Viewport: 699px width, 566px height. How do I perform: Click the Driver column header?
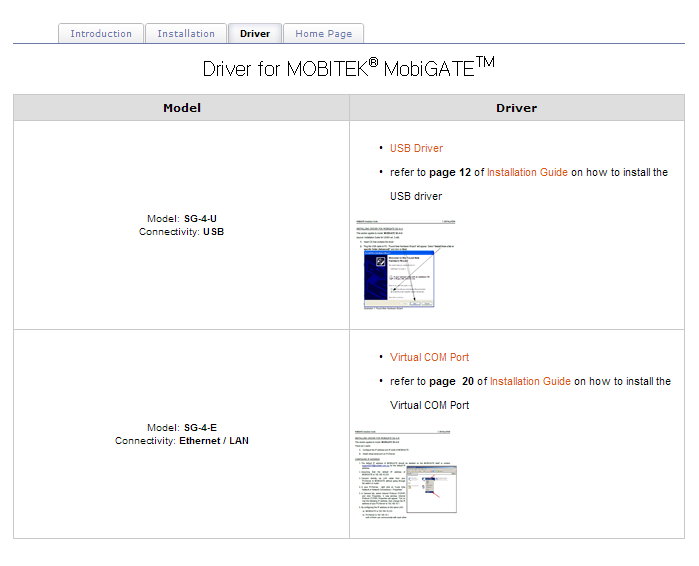tap(516, 108)
